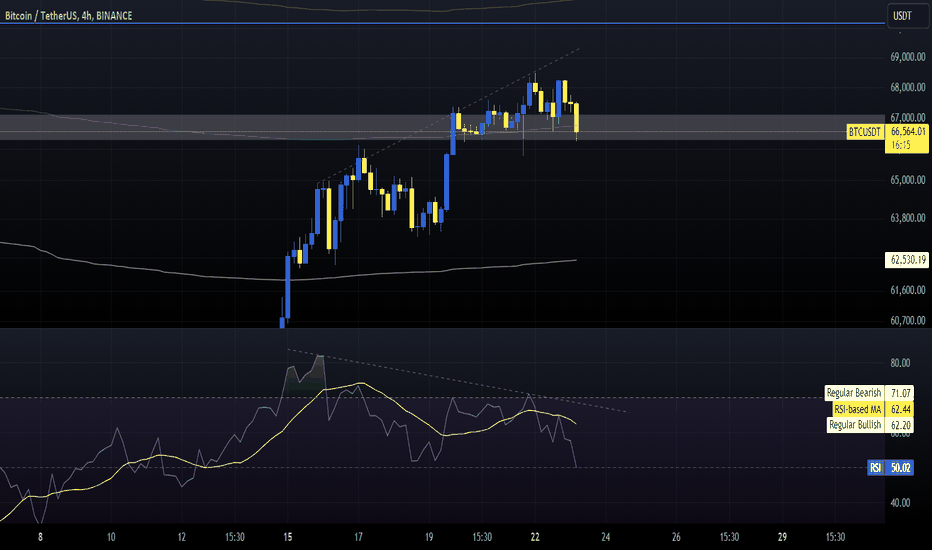Click the 62.20 Regular Bullish value
932x550 pixels.
click(900, 425)
